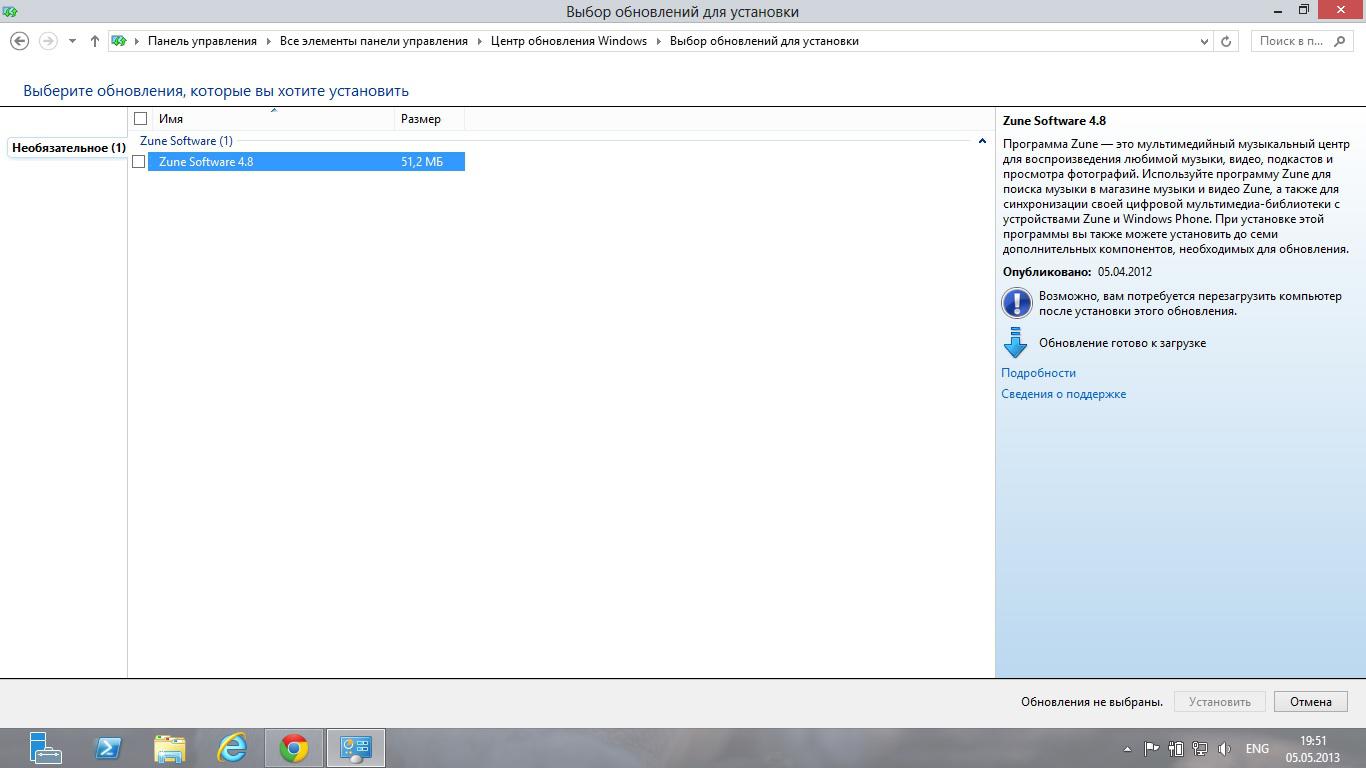Click the 51,2 МБ size cell
Image resolution: width=1366 pixels, height=768 pixels.
[x=422, y=162]
